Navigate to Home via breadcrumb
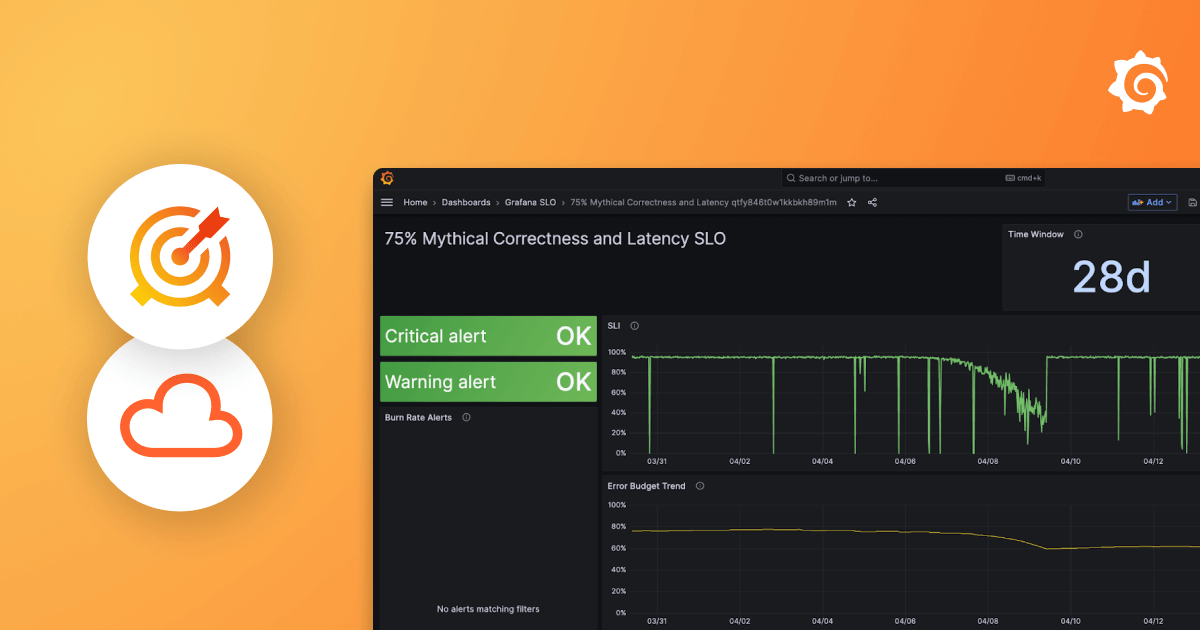This screenshot has width=1200, height=630. (x=415, y=202)
